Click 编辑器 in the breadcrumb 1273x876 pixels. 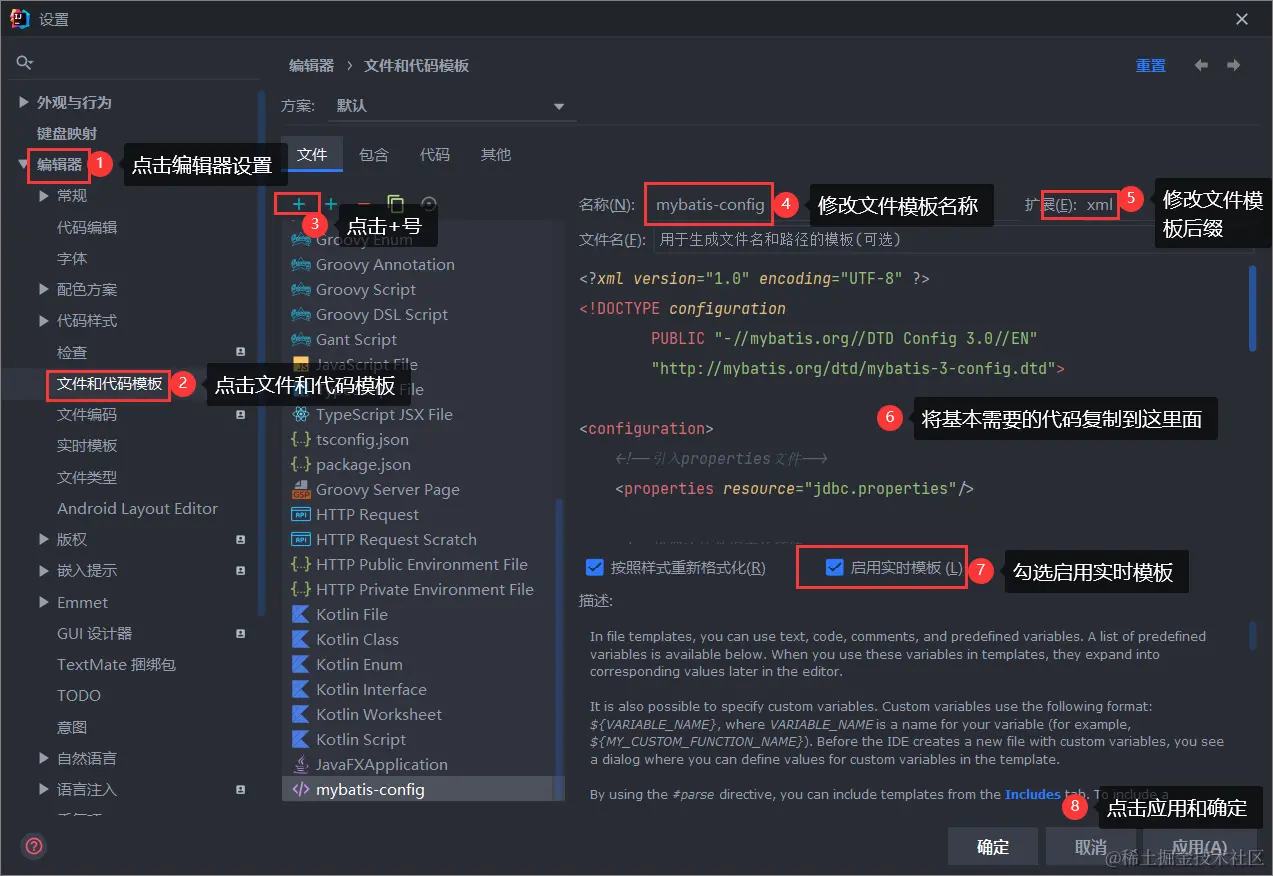pyautogui.click(x=312, y=65)
